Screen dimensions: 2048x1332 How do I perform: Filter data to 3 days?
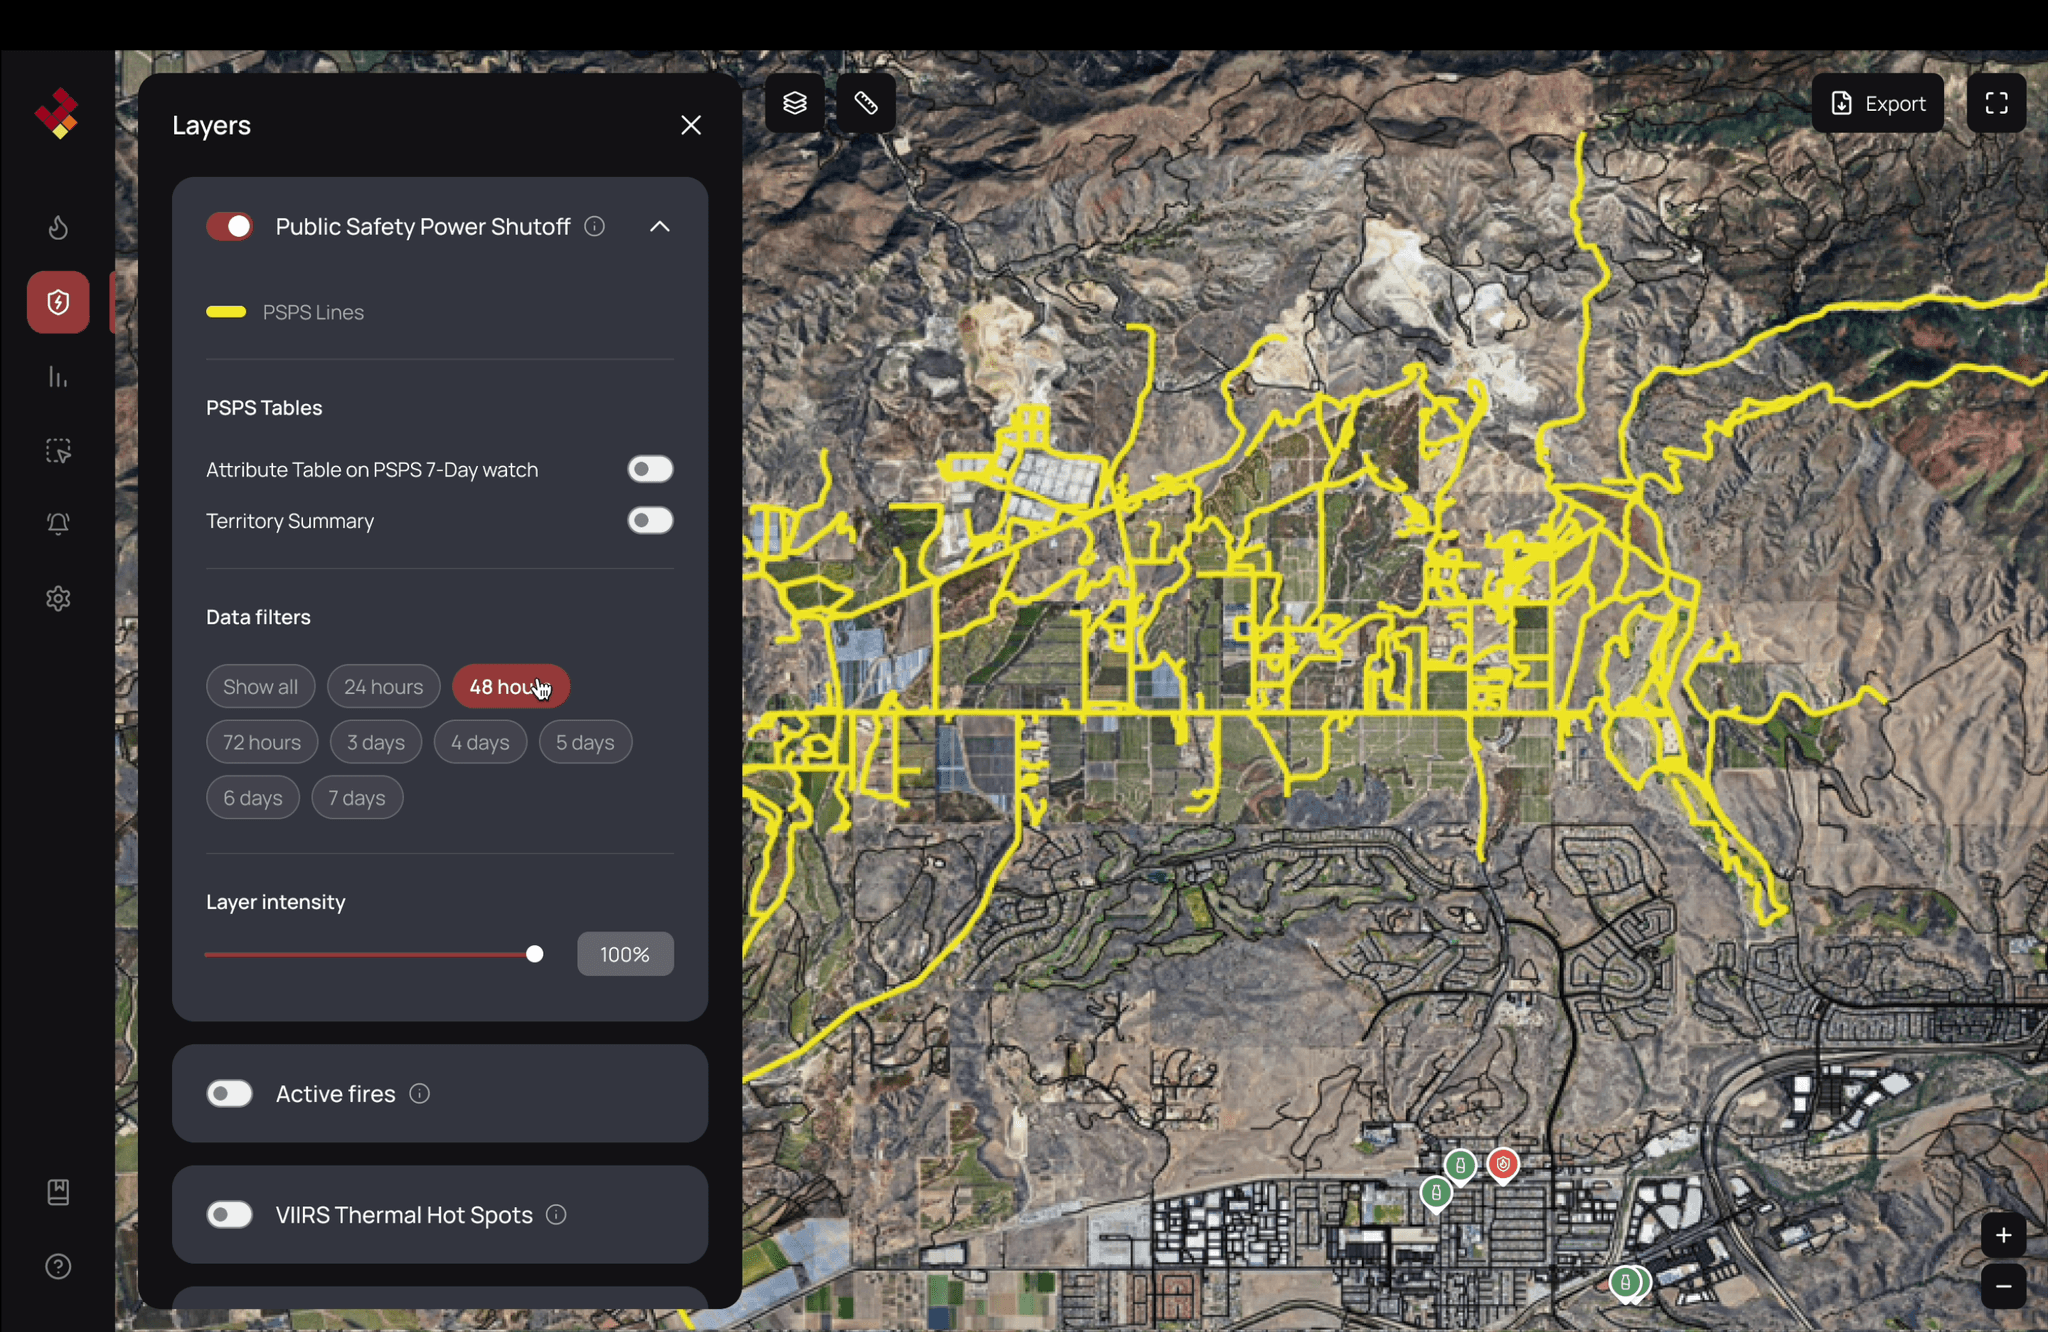[375, 743]
